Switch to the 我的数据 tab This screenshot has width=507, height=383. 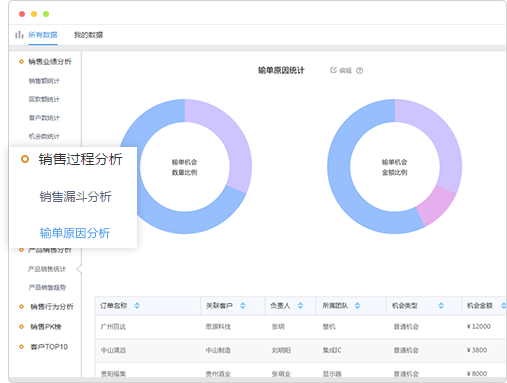[88, 35]
